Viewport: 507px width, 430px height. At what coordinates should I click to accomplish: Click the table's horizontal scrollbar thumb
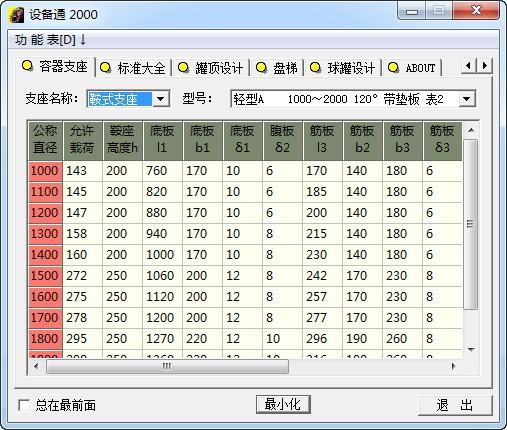click(x=167, y=367)
